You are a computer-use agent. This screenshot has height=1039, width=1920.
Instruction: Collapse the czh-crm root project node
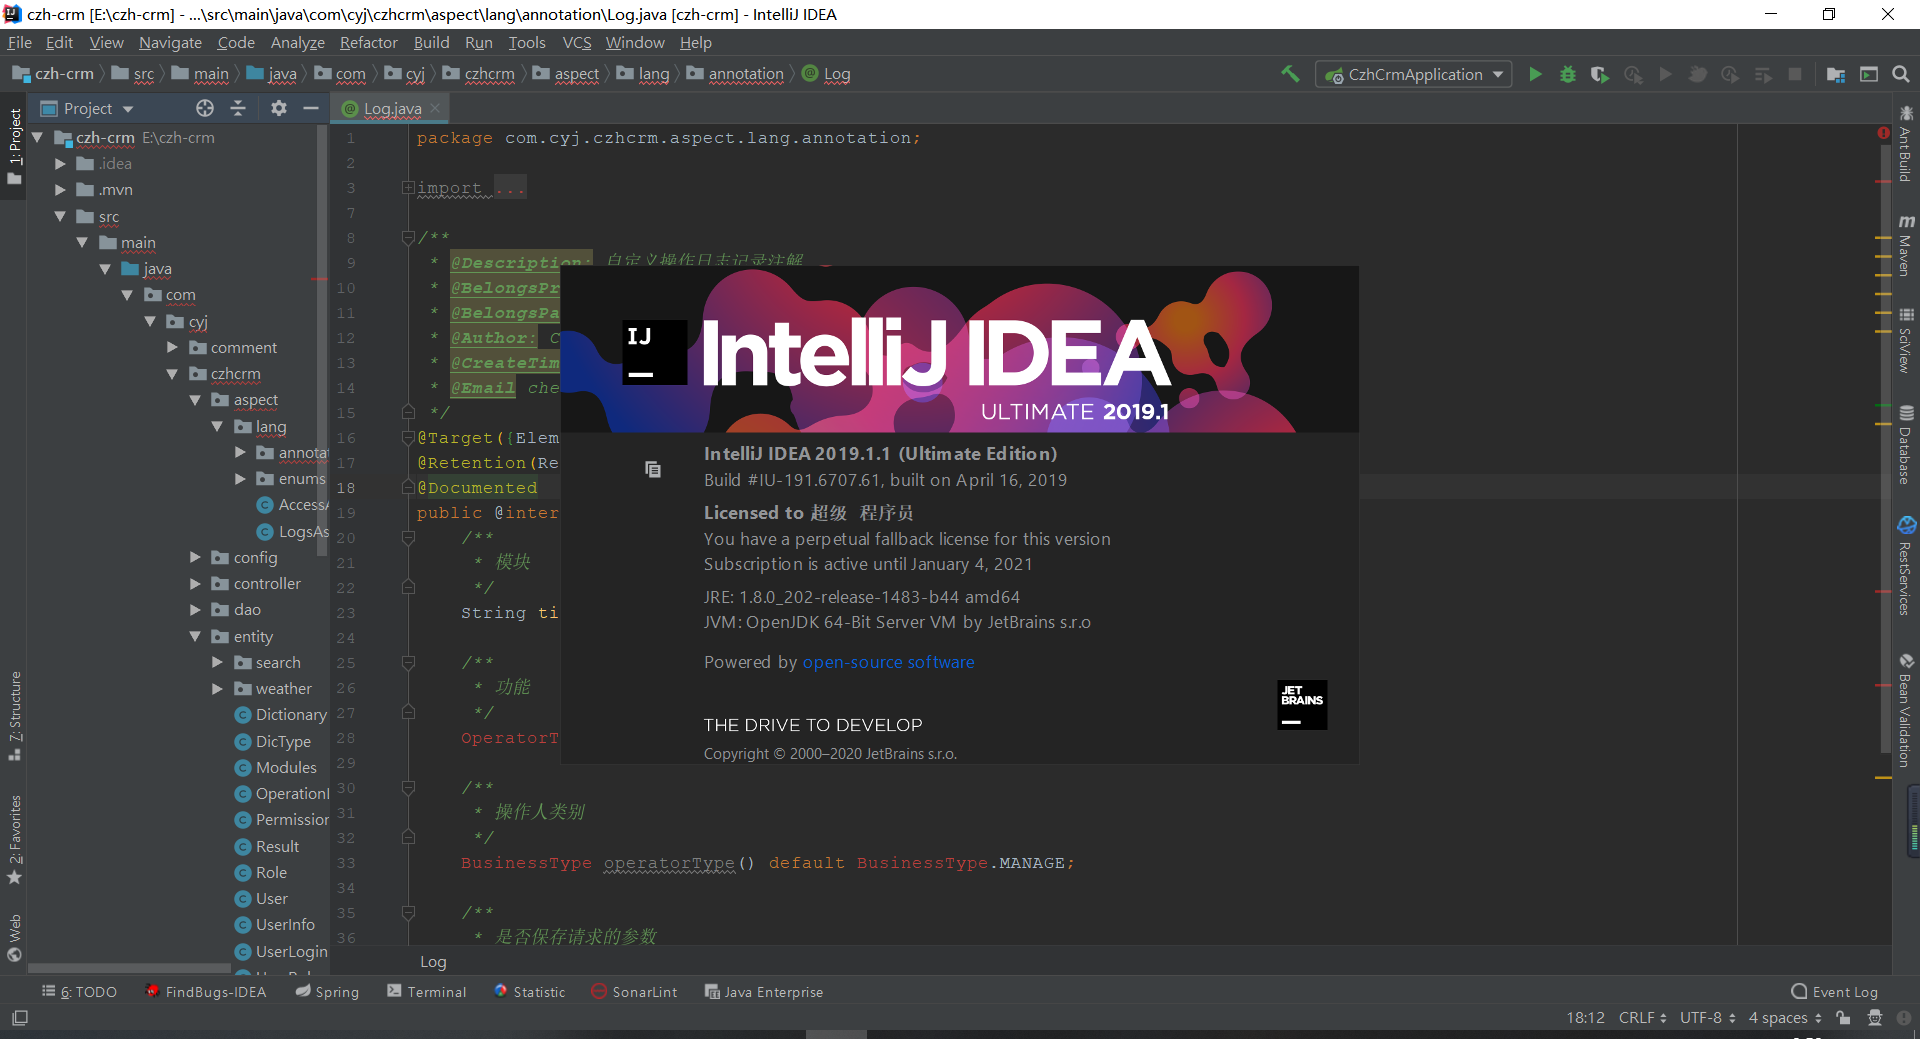[38, 137]
